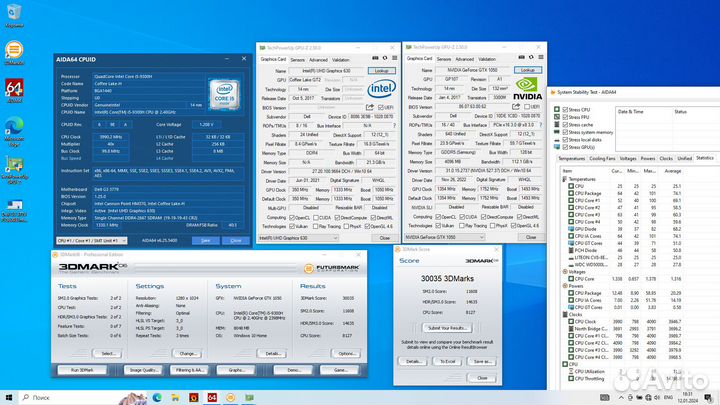720x405 pixels.
Task: Click Bus Interface question mark in NVIDIA GPU-Z
Action: coord(541,125)
